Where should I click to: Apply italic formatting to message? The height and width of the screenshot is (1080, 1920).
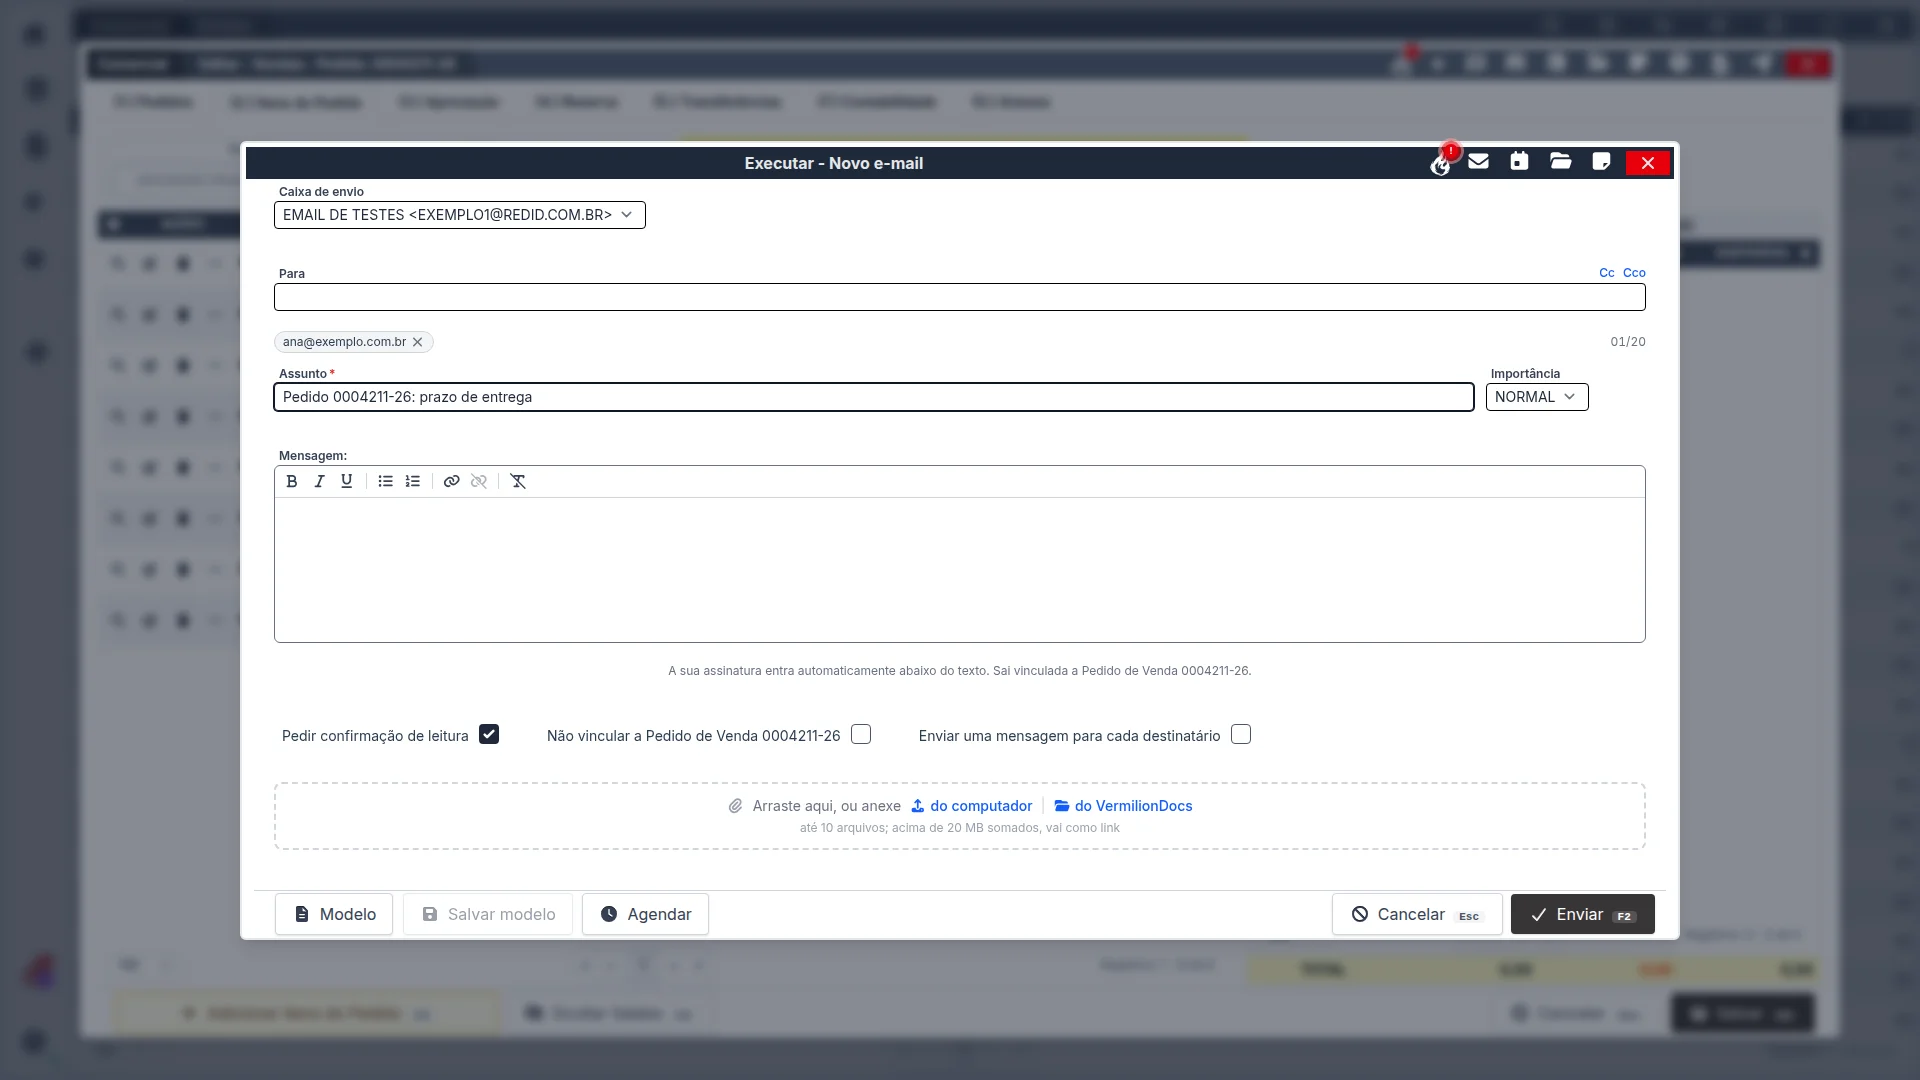click(319, 481)
